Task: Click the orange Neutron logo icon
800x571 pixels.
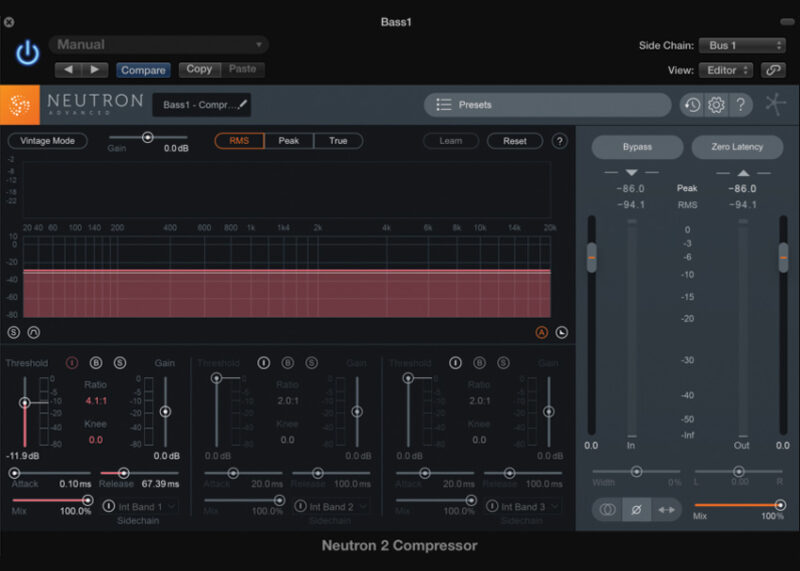Action: 20,105
